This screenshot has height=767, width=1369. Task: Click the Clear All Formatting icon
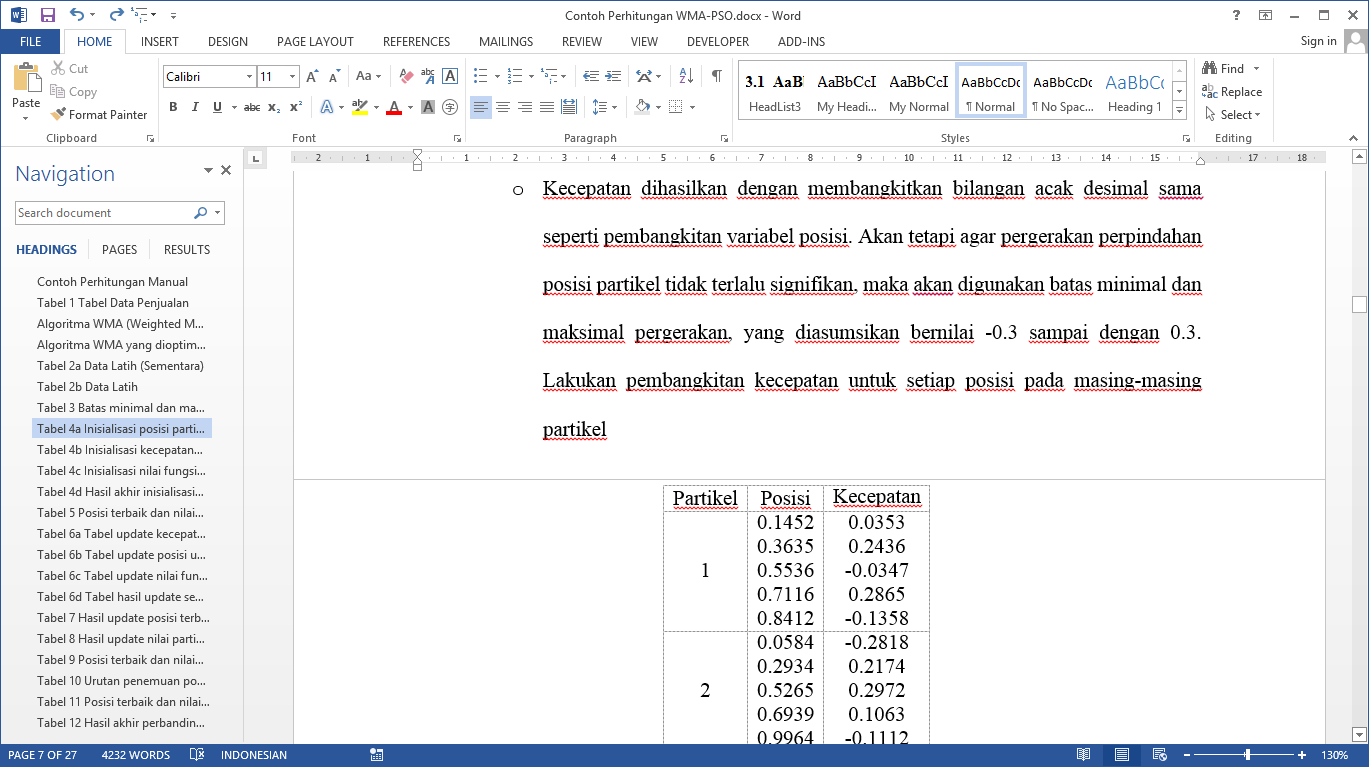[x=406, y=76]
